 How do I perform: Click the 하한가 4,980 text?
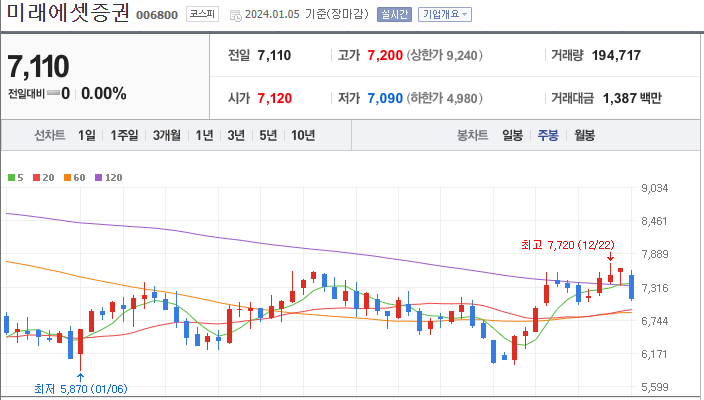click(x=444, y=98)
